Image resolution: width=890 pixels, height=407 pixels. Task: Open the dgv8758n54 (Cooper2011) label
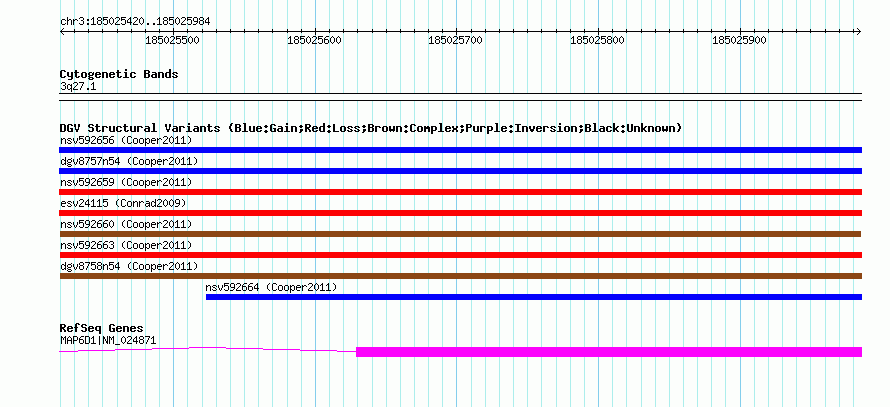tap(129, 266)
